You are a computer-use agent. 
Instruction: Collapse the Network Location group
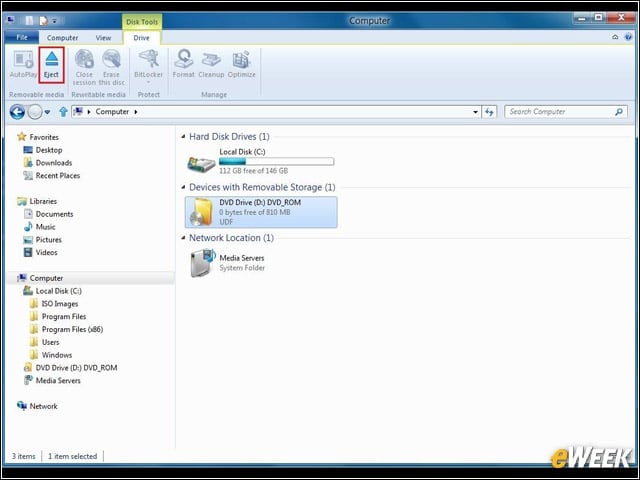coord(183,238)
